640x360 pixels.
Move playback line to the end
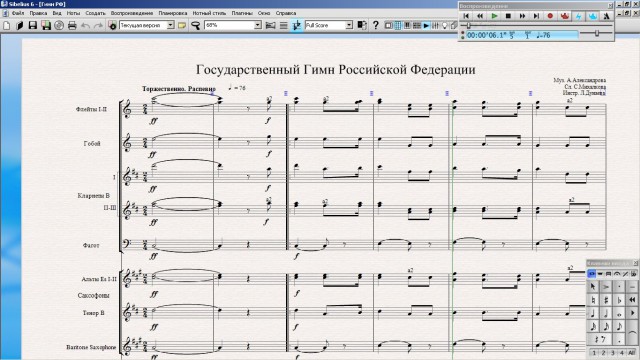[536, 16]
